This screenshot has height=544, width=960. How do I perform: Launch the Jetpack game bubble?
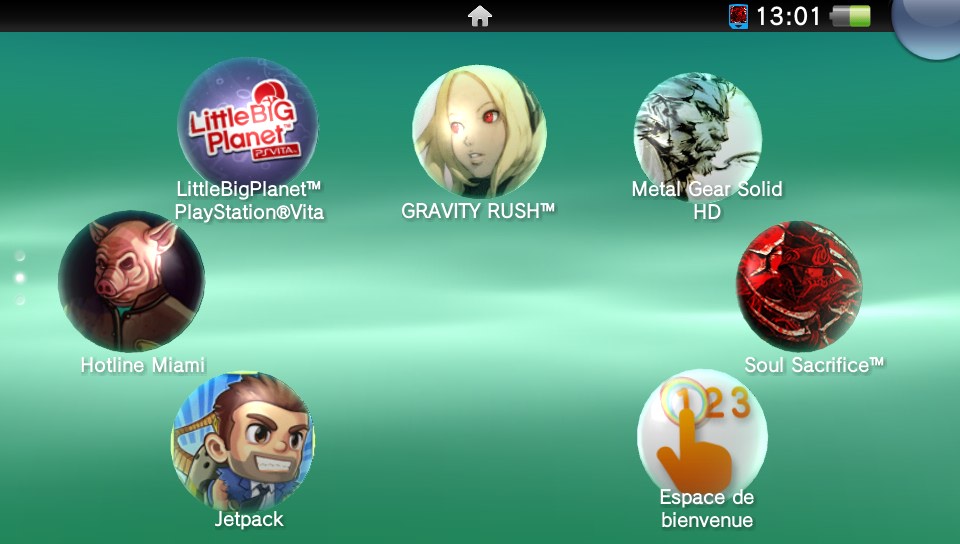click(242, 441)
